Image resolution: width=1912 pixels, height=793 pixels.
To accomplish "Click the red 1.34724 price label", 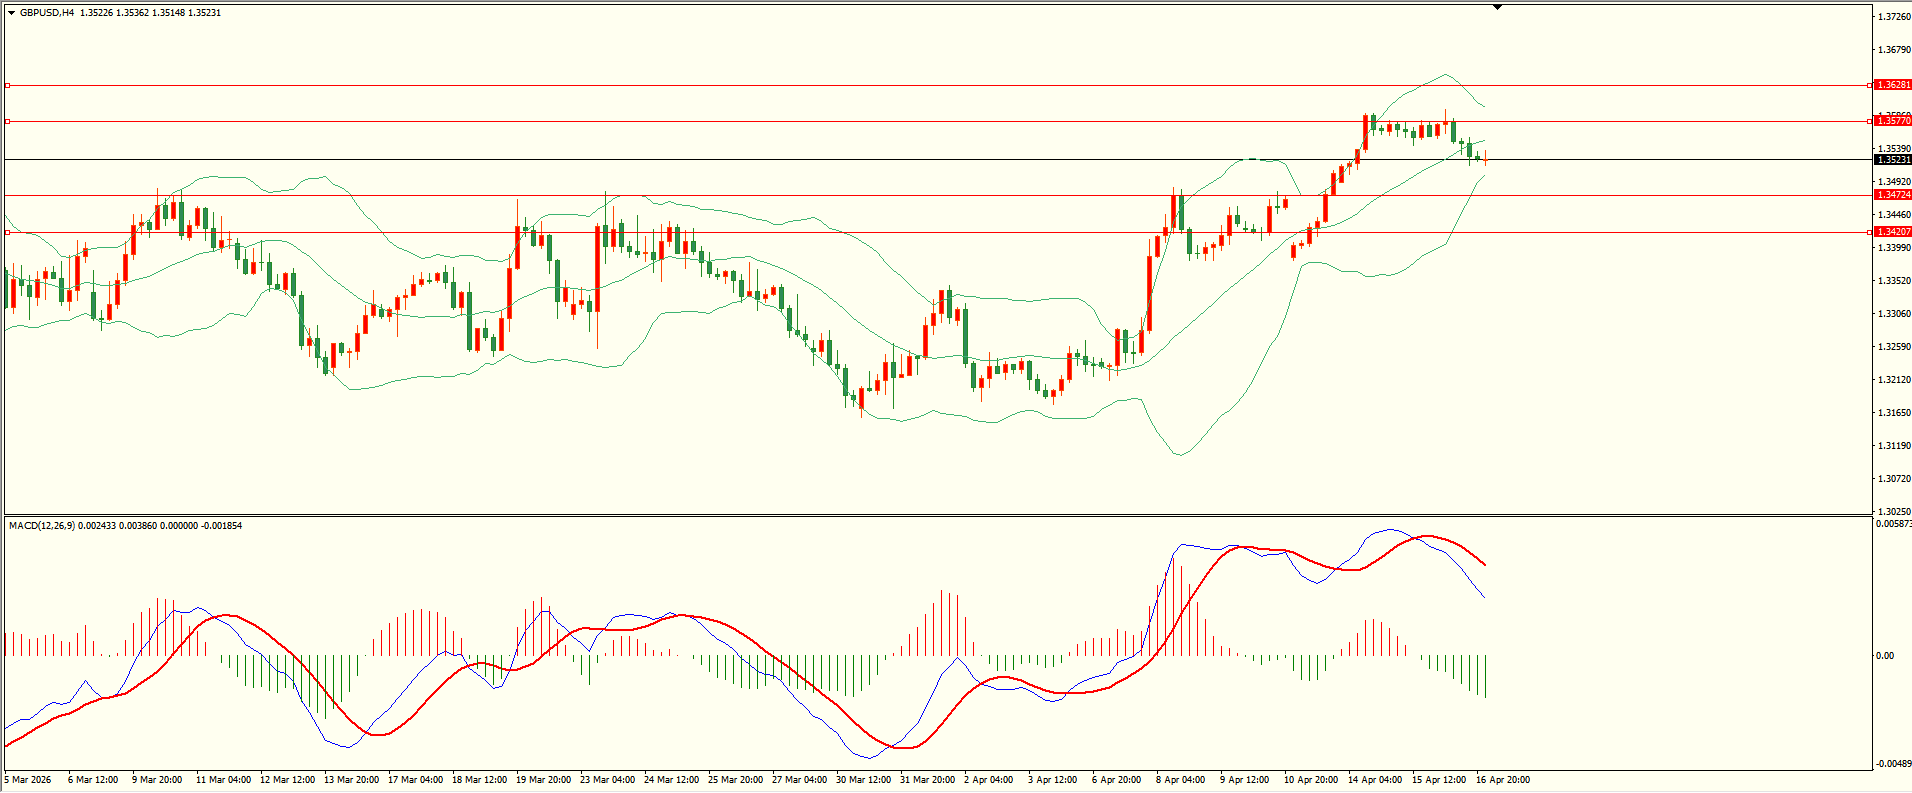I will [1892, 195].
